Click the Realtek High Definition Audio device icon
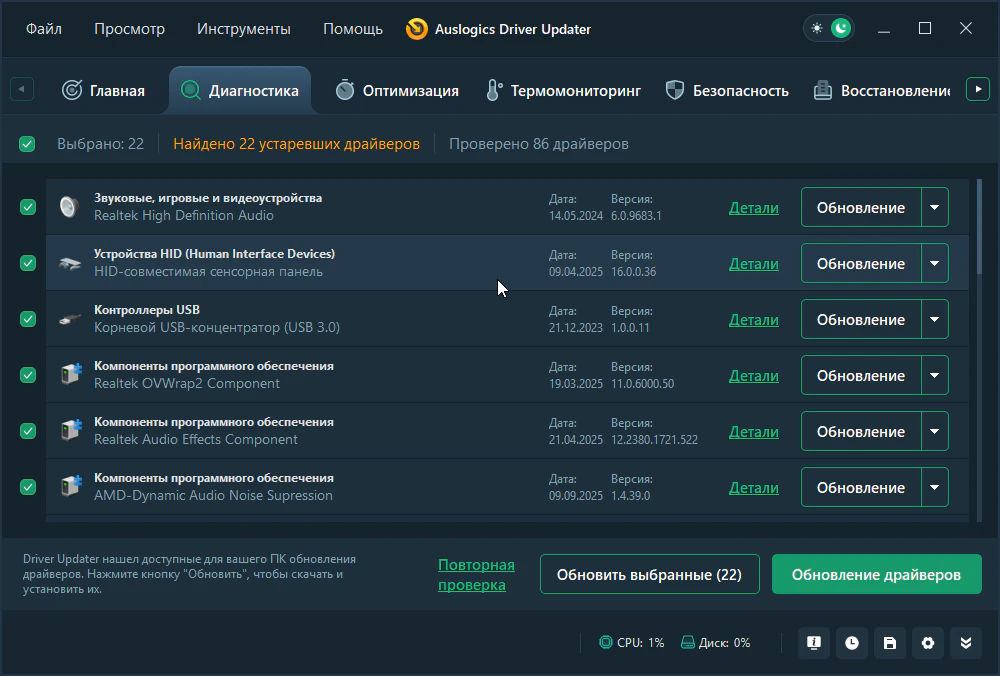This screenshot has height=676, width=1000. coord(69,207)
